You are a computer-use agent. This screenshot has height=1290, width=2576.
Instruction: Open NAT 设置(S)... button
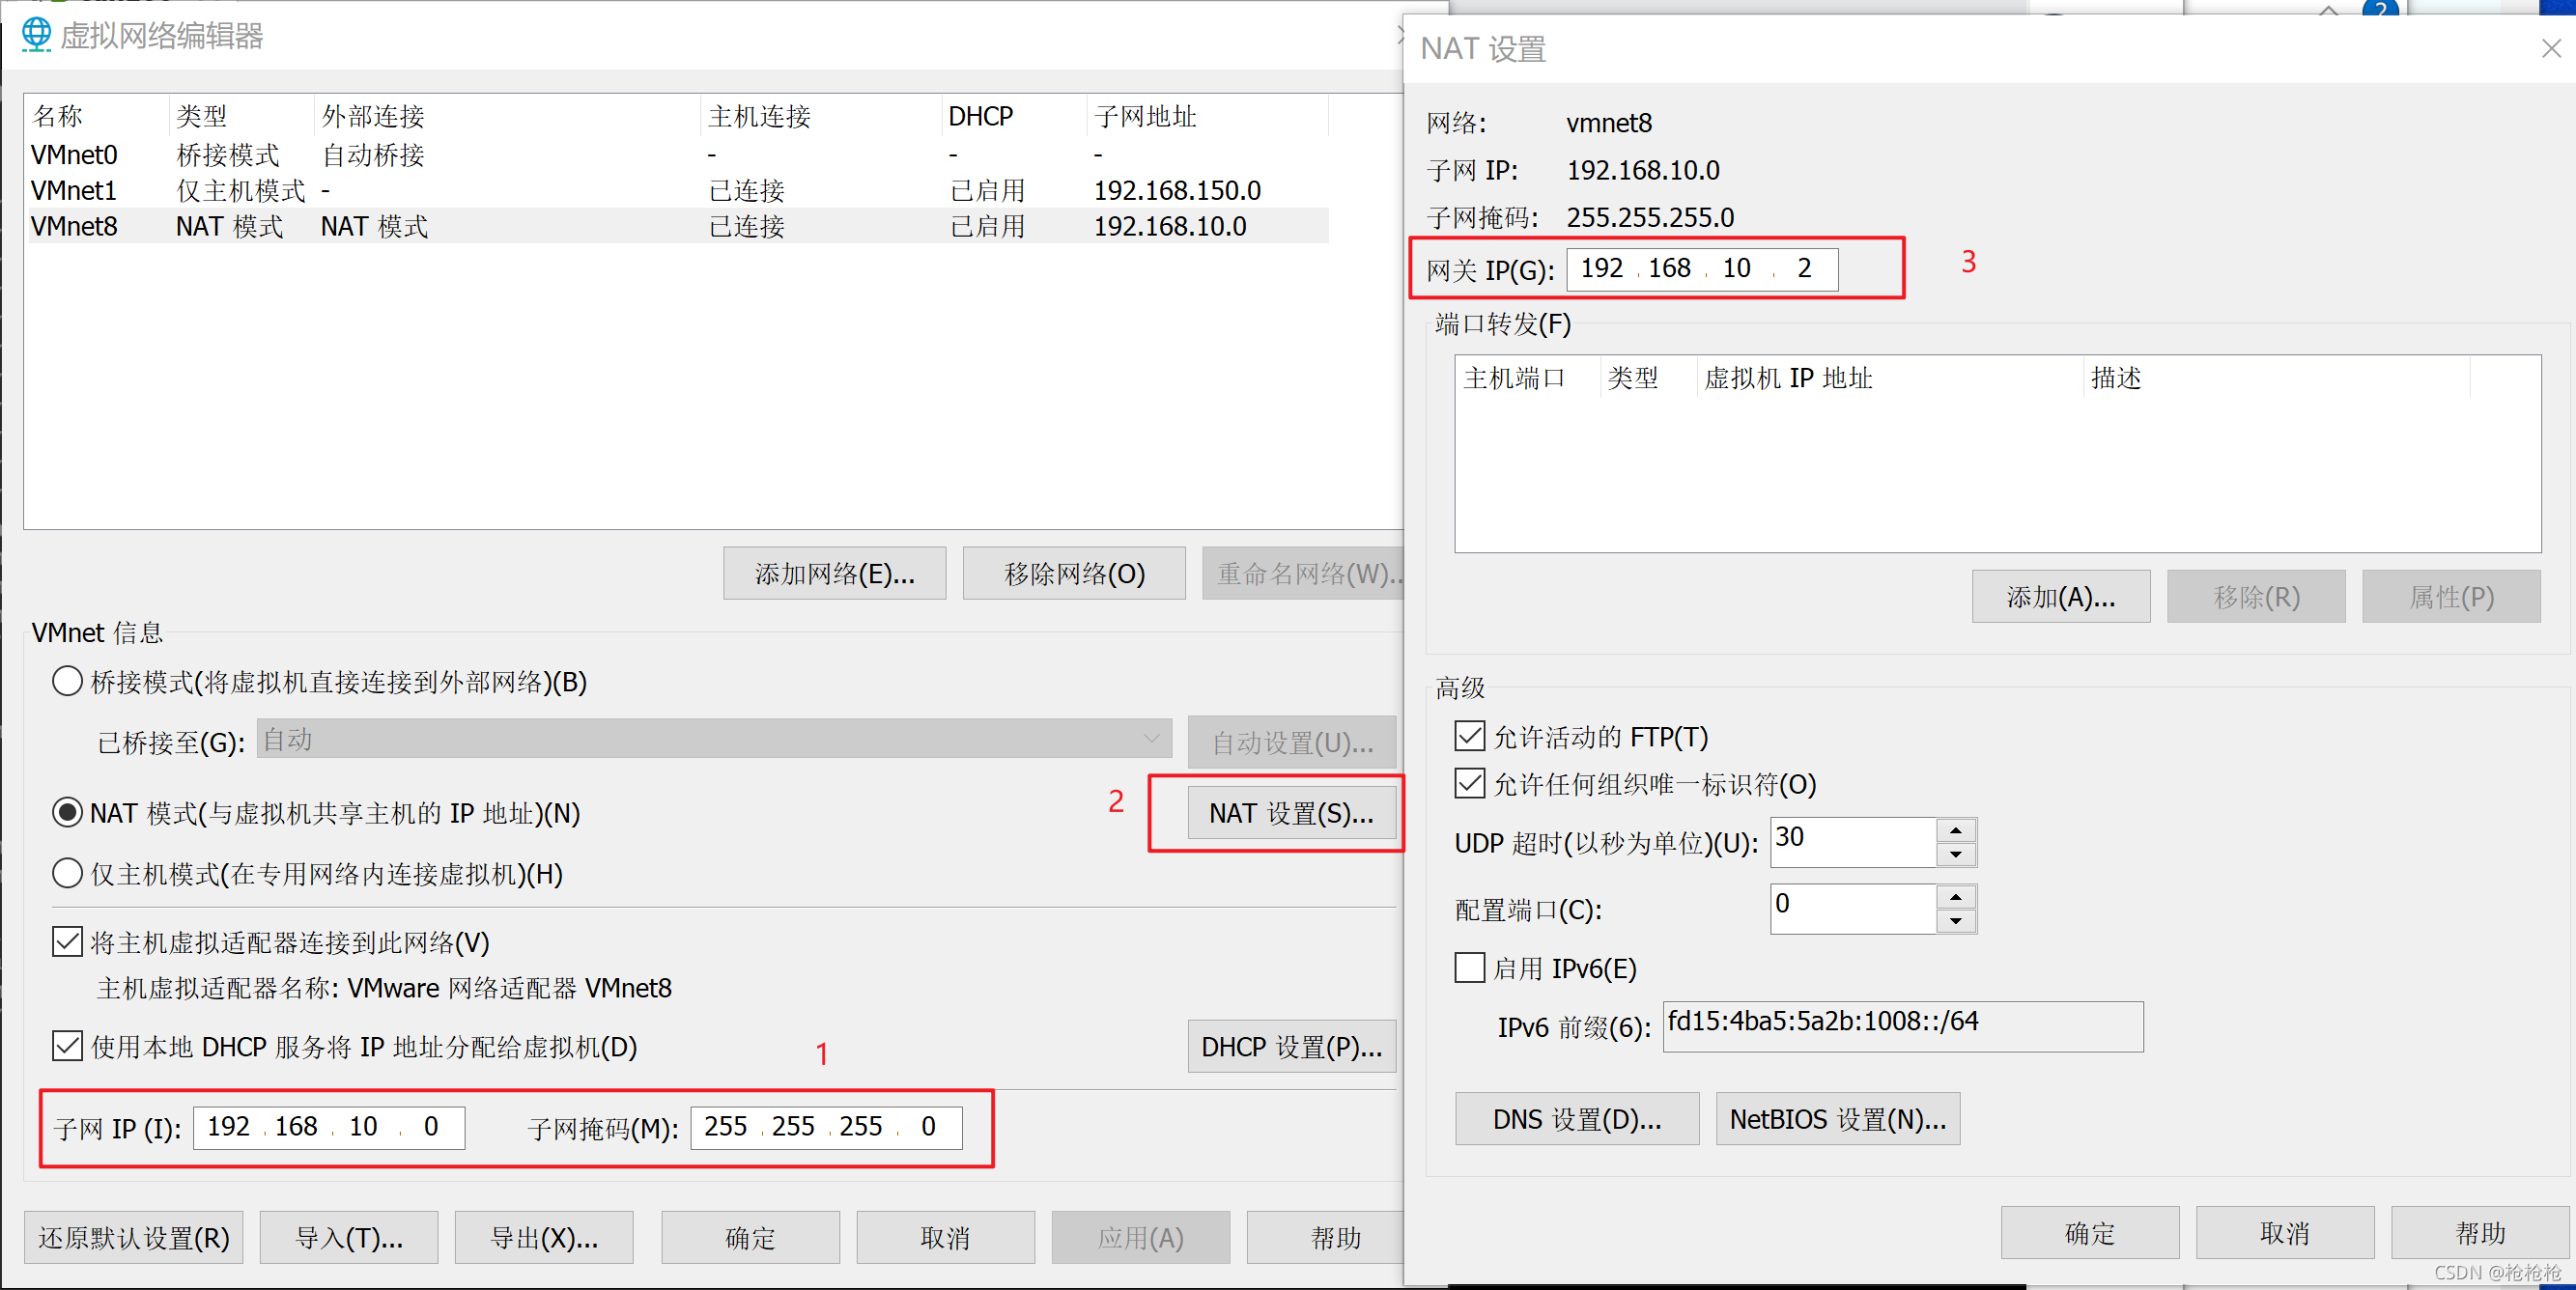[1292, 813]
